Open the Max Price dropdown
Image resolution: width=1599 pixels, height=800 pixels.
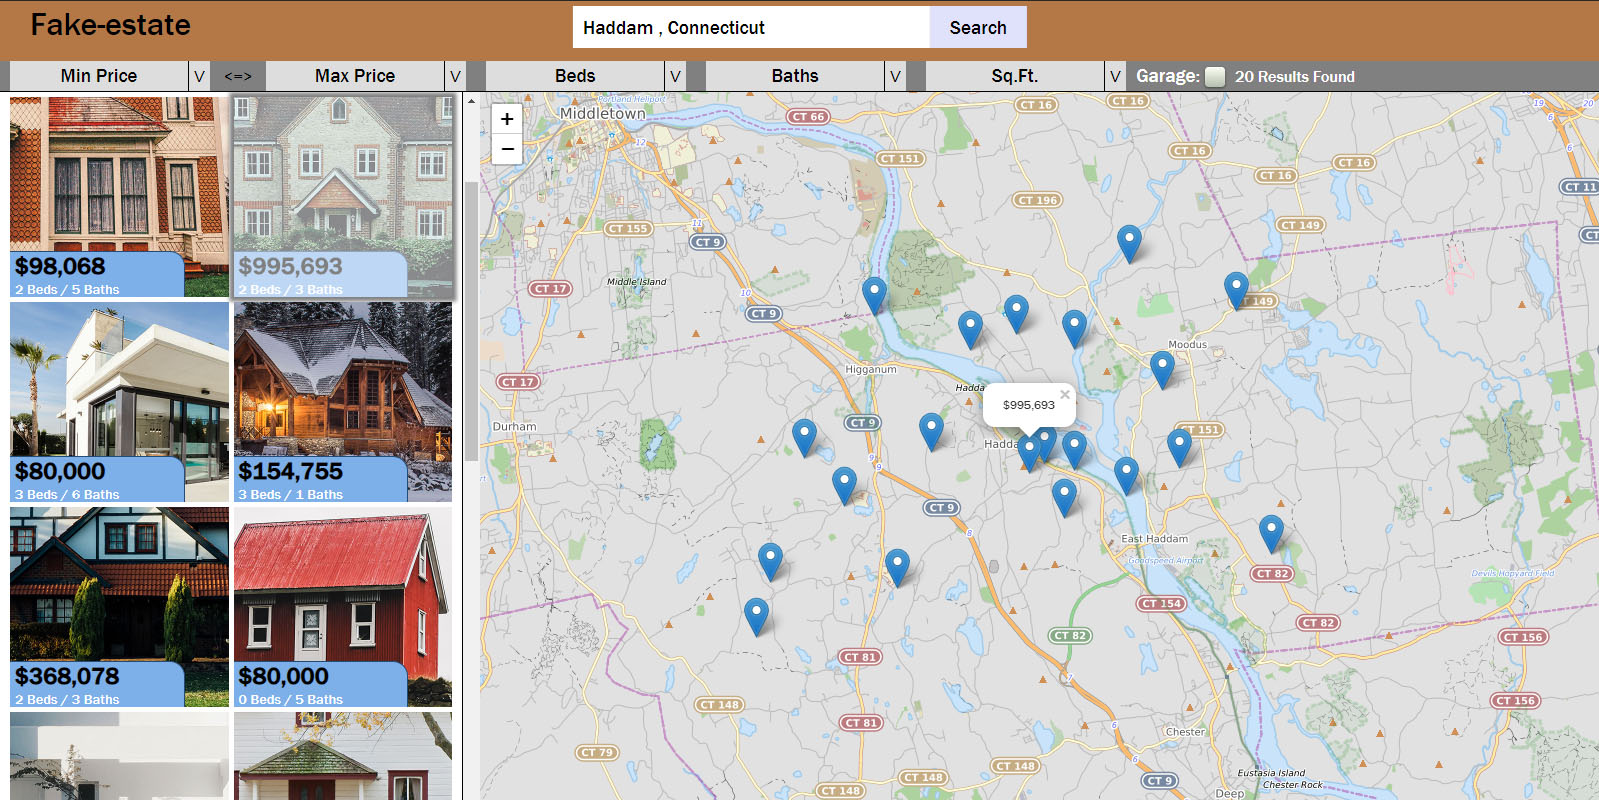pos(455,76)
